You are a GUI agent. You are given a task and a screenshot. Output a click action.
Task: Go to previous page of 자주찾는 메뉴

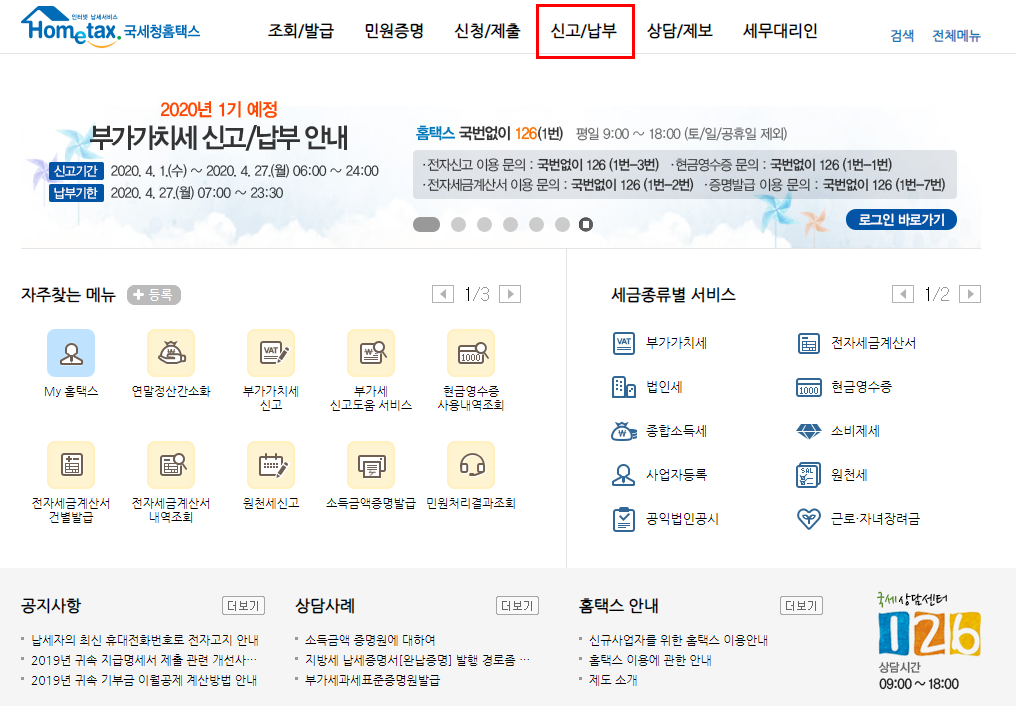point(443,294)
